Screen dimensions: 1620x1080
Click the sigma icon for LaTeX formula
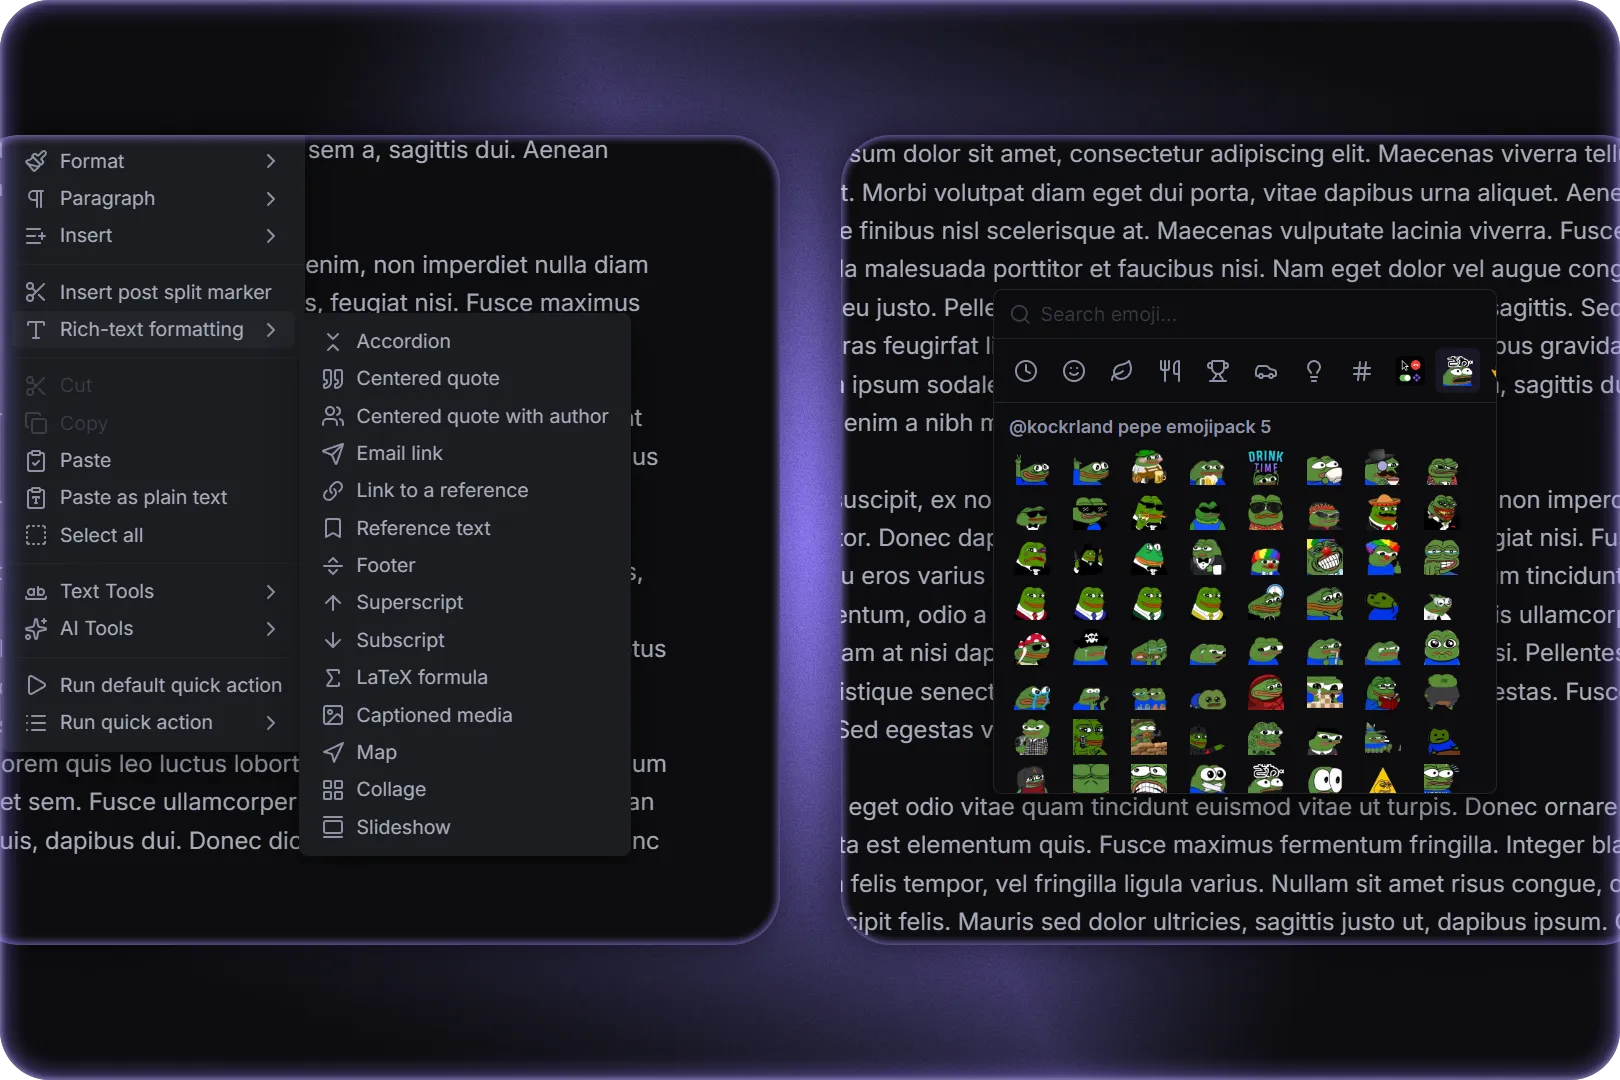(333, 678)
